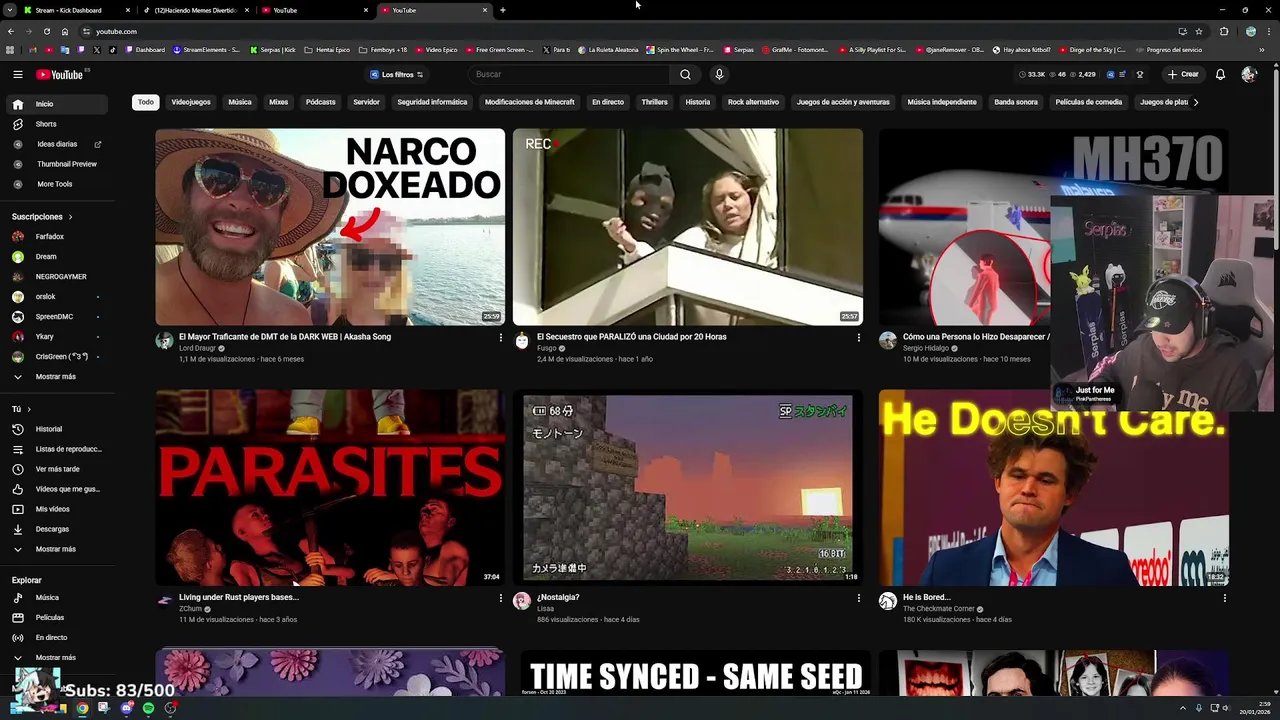
Task: Select the Thrillers filter chip
Action: tap(654, 102)
